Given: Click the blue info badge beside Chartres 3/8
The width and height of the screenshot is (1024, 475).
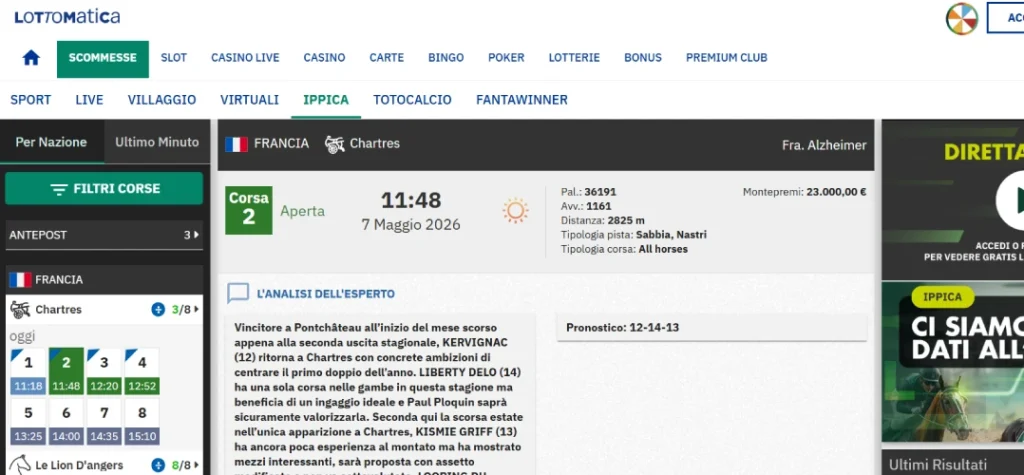Looking at the screenshot, I should tap(158, 310).
